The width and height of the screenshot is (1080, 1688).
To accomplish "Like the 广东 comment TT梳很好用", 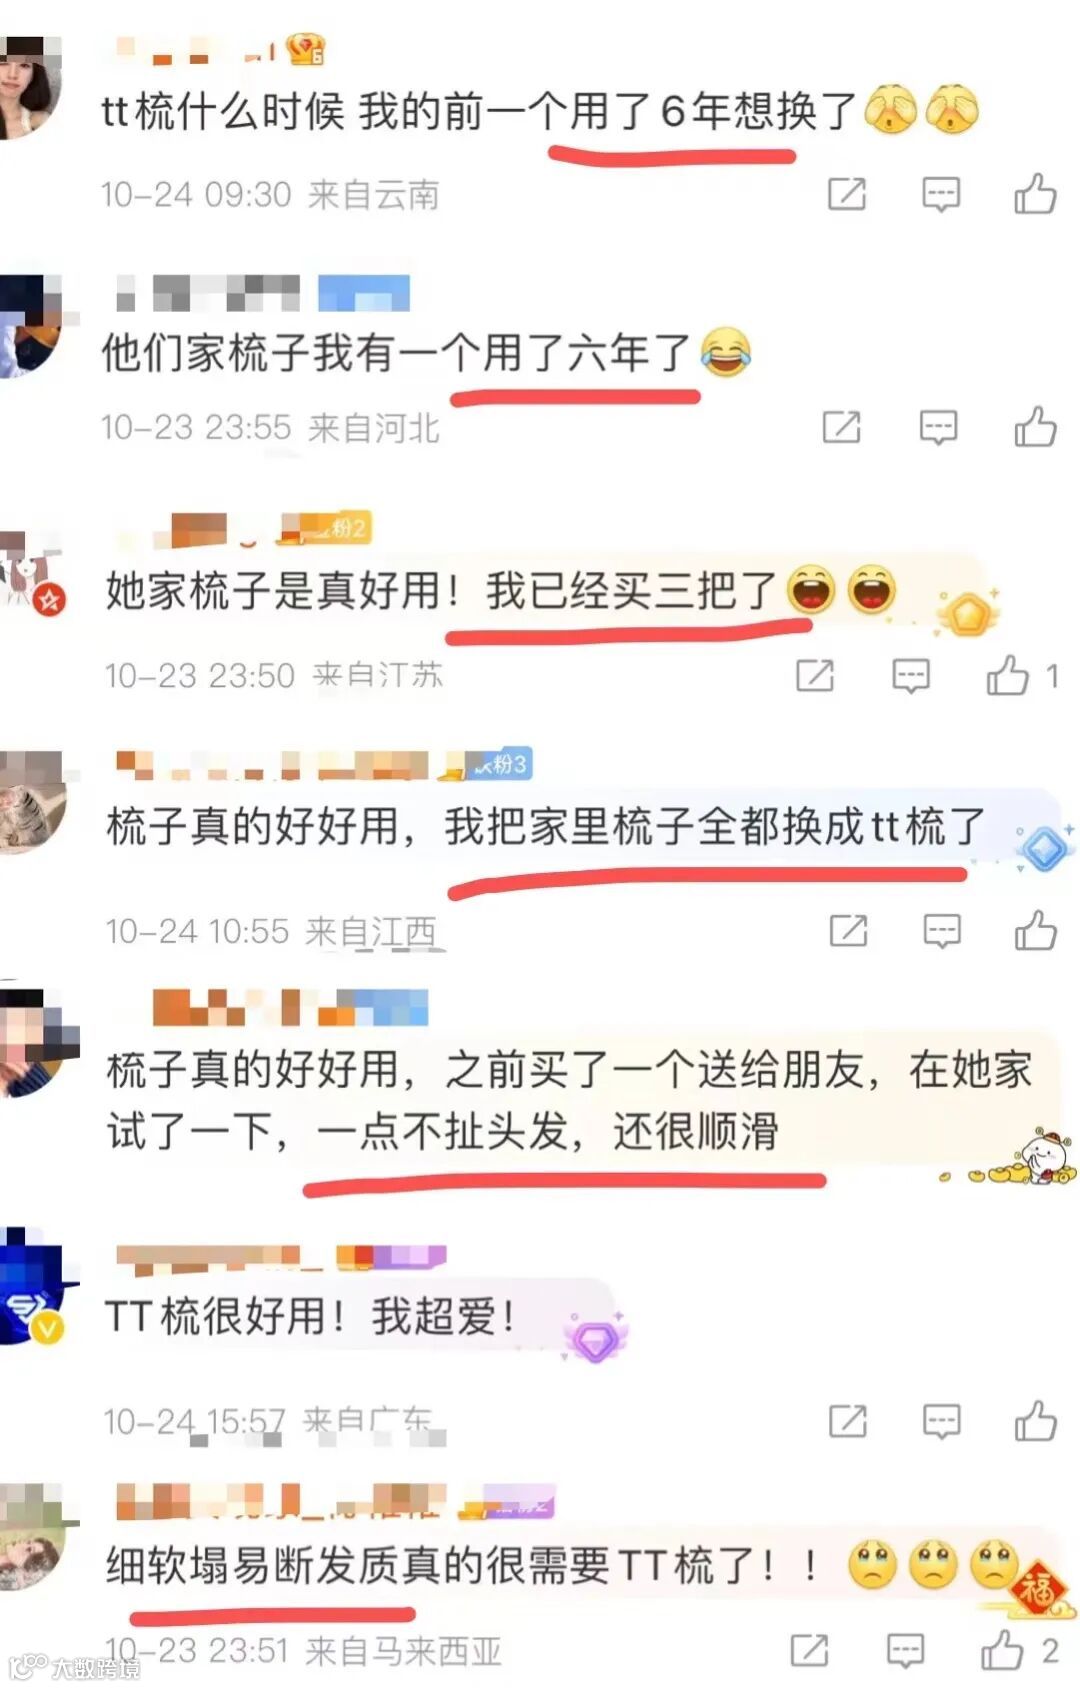I will pyautogui.click(x=1035, y=1420).
